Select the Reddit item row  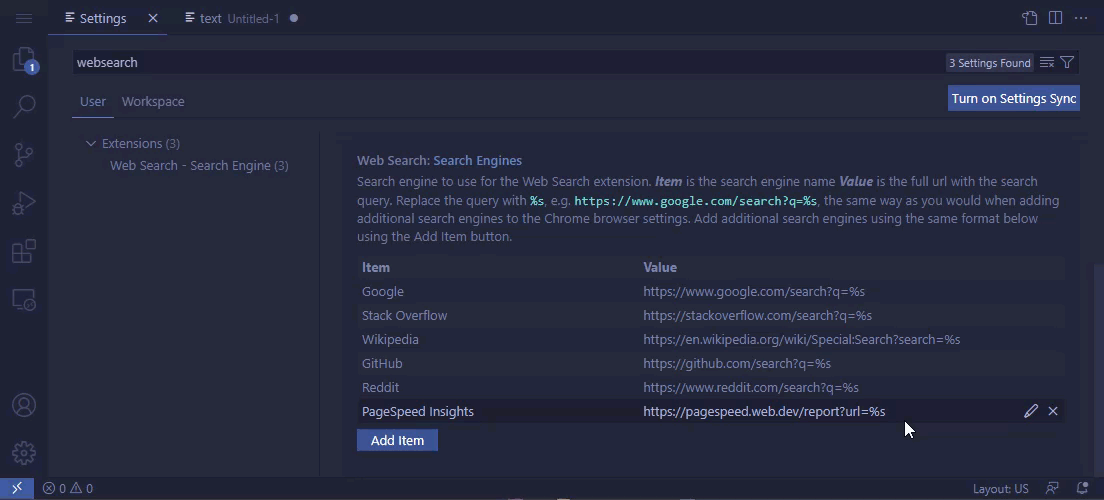pos(710,387)
